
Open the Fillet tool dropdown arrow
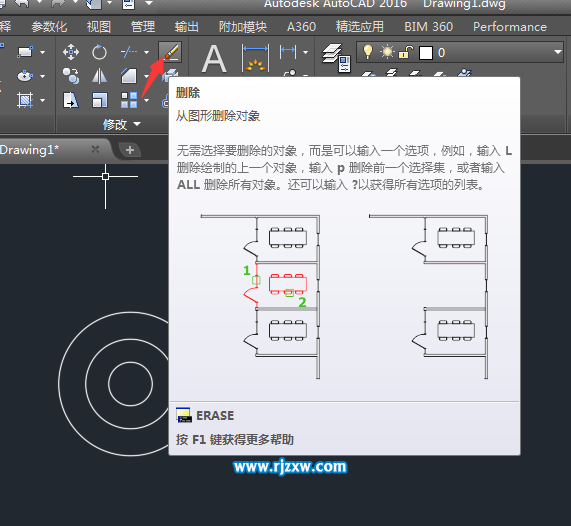146,76
